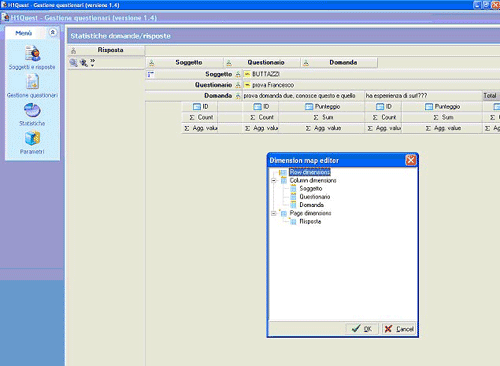500x366 pixels.
Task: Confirm Dimension map editor with OK
Action: pyautogui.click(x=362, y=329)
